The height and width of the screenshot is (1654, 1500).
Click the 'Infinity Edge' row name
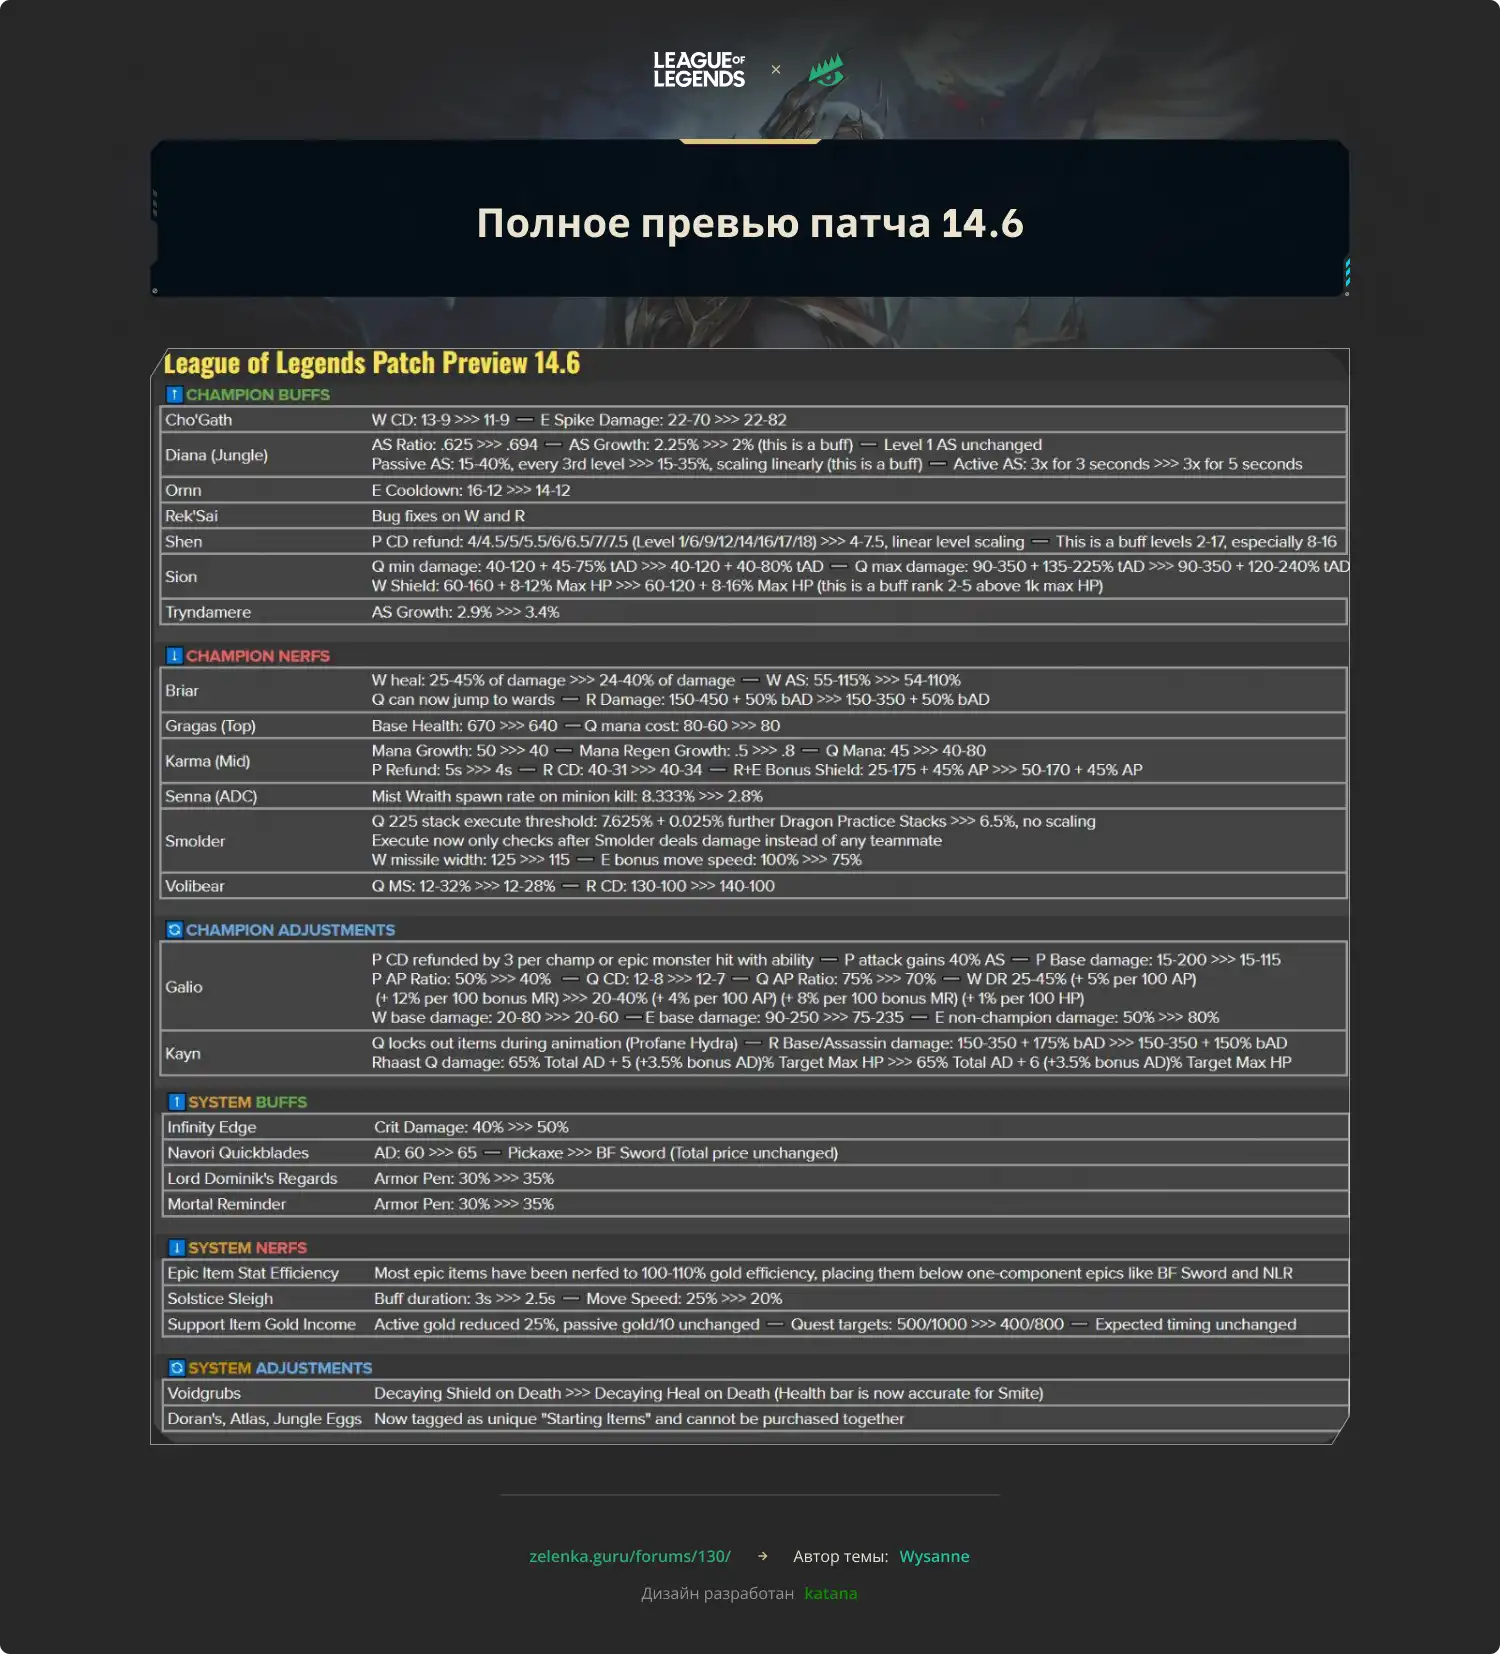pos(212,1127)
